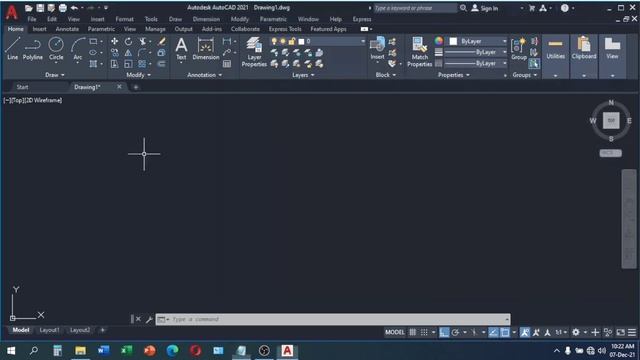Switch to the Layout1 tab
The image size is (640, 360).
pos(49,330)
